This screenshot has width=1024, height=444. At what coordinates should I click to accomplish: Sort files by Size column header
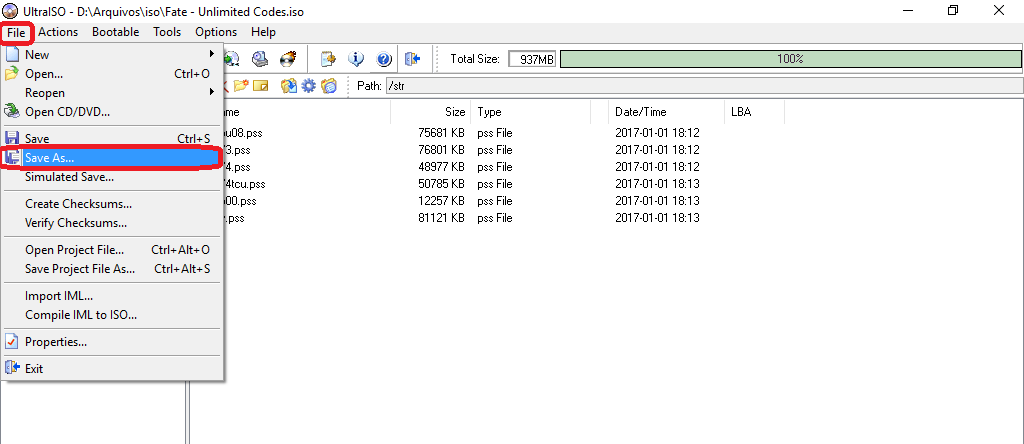(455, 112)
